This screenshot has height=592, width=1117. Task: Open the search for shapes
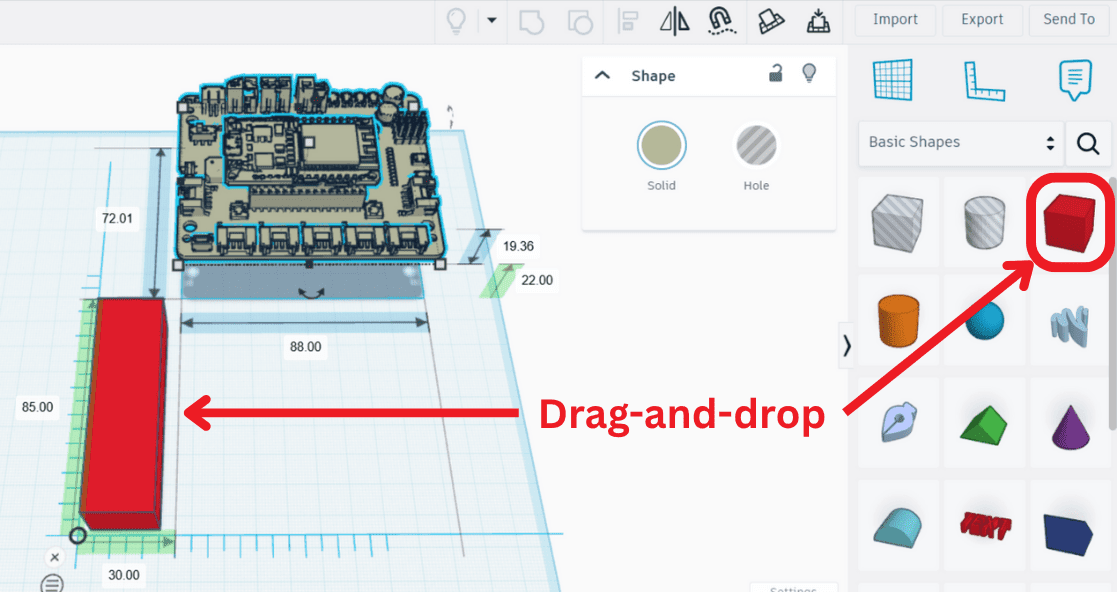[x=1088, y=143]
